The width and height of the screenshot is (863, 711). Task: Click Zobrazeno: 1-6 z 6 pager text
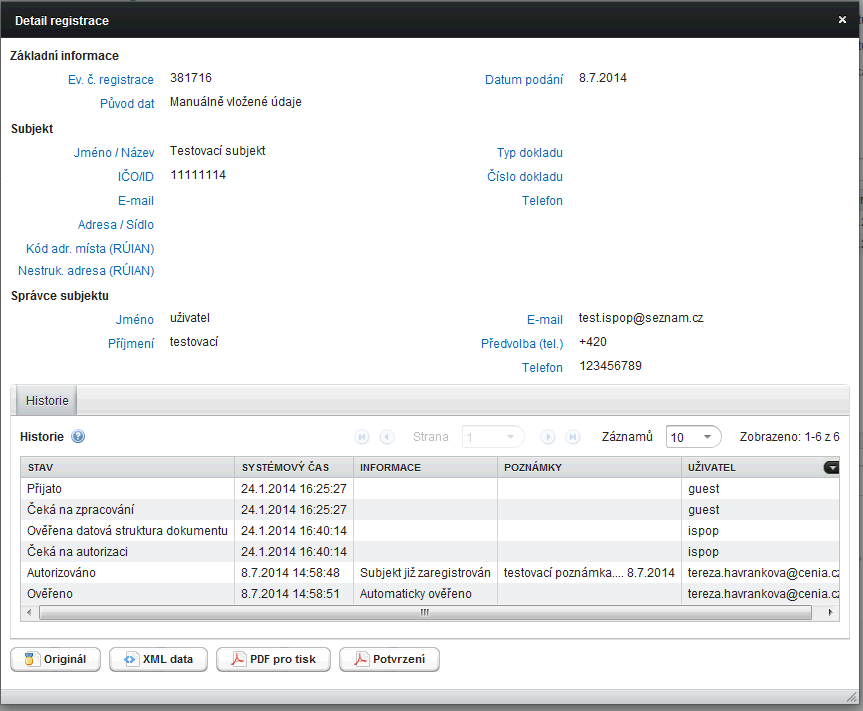789,437
